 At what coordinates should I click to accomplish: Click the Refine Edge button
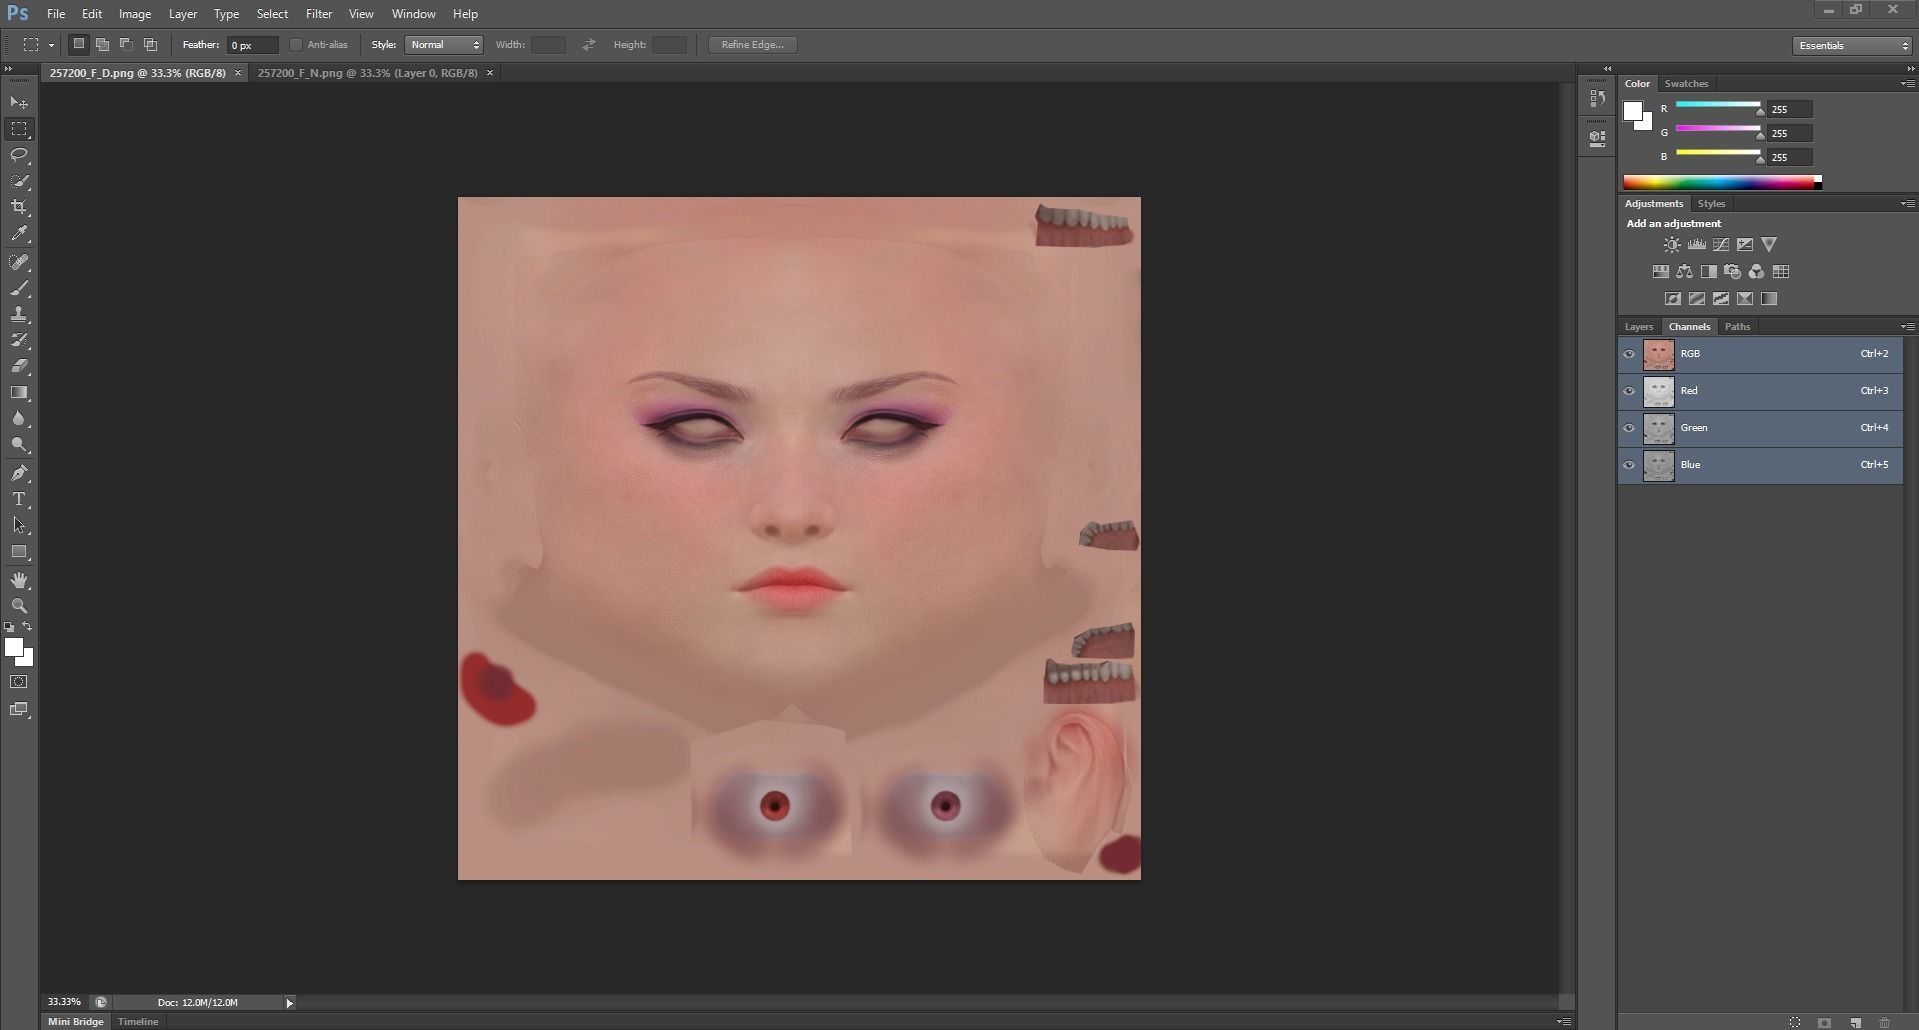pyautogui.click(x=752, y=45)
